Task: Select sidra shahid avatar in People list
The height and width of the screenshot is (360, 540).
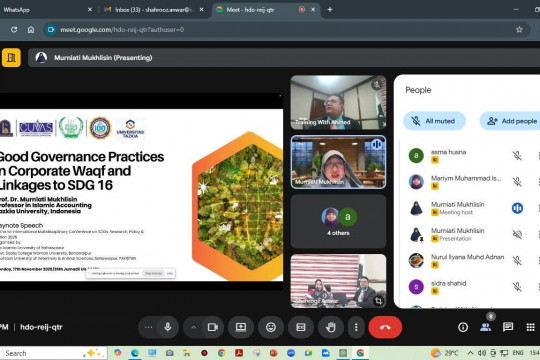Action: [x=416, y=287]
